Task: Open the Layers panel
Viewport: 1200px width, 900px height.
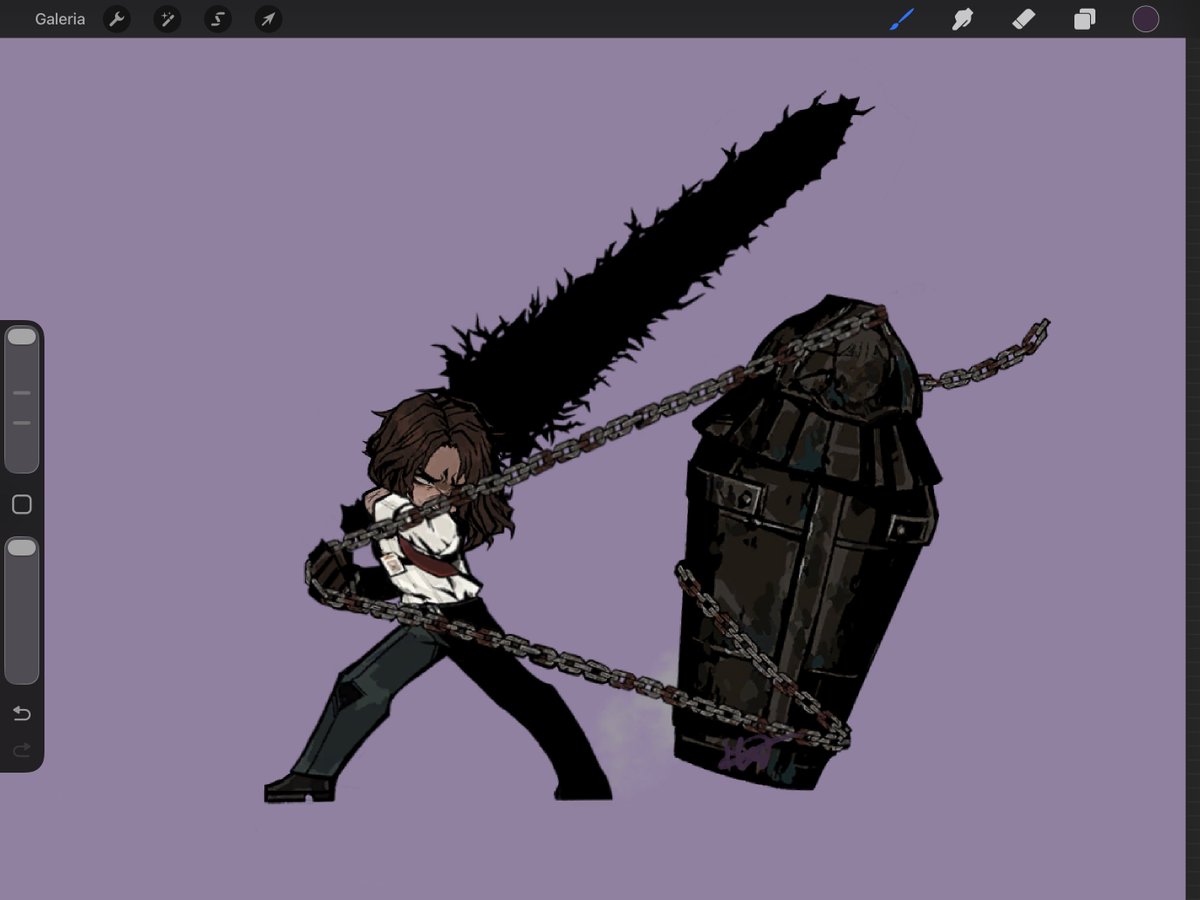Action: tap(1085, 19)
